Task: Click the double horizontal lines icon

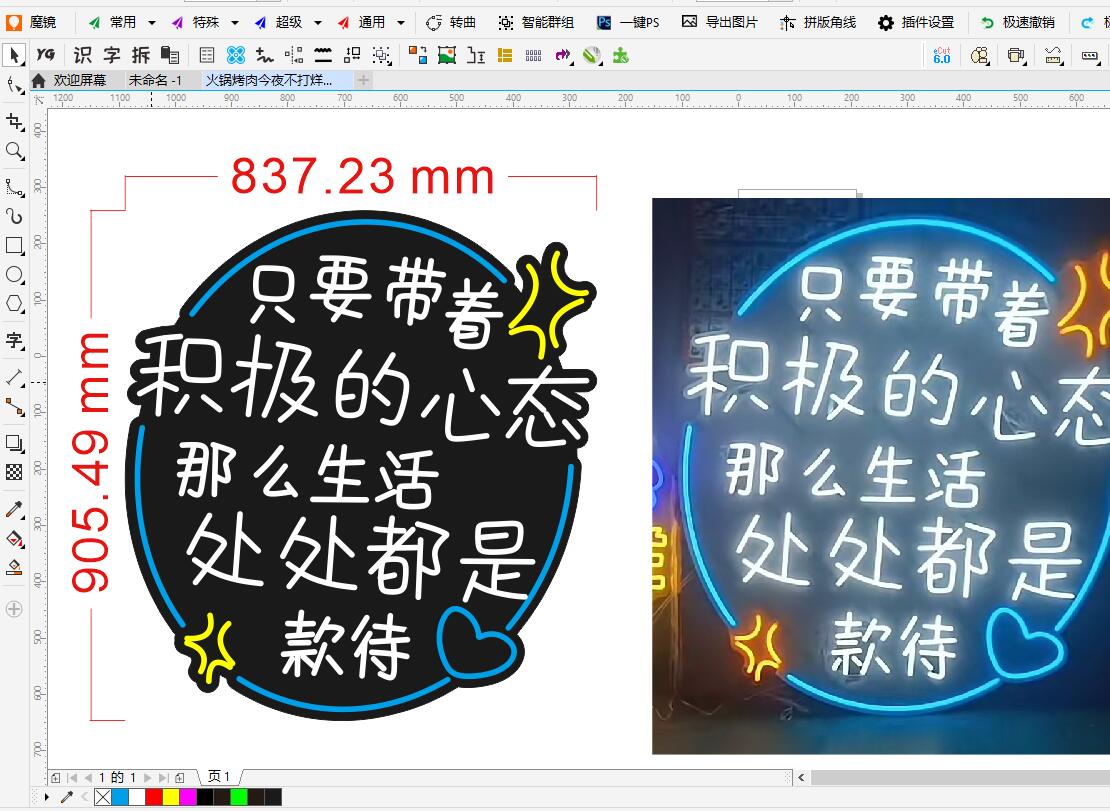Action: tap(323, 55)
